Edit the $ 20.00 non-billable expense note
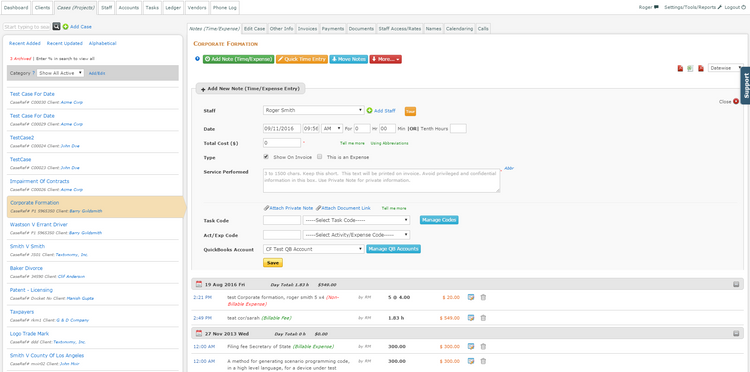 (x=471, y=297)
